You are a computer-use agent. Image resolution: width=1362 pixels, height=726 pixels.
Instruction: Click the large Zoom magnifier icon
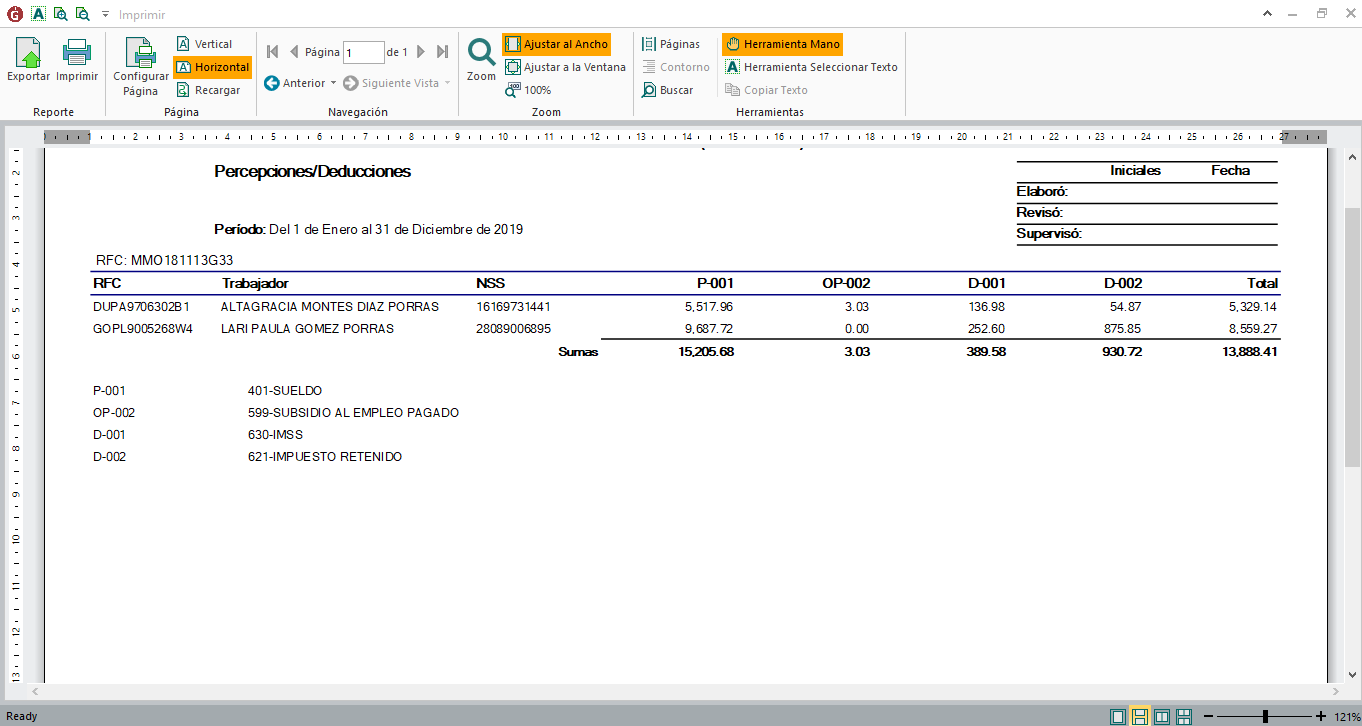(x=481, y=54)
